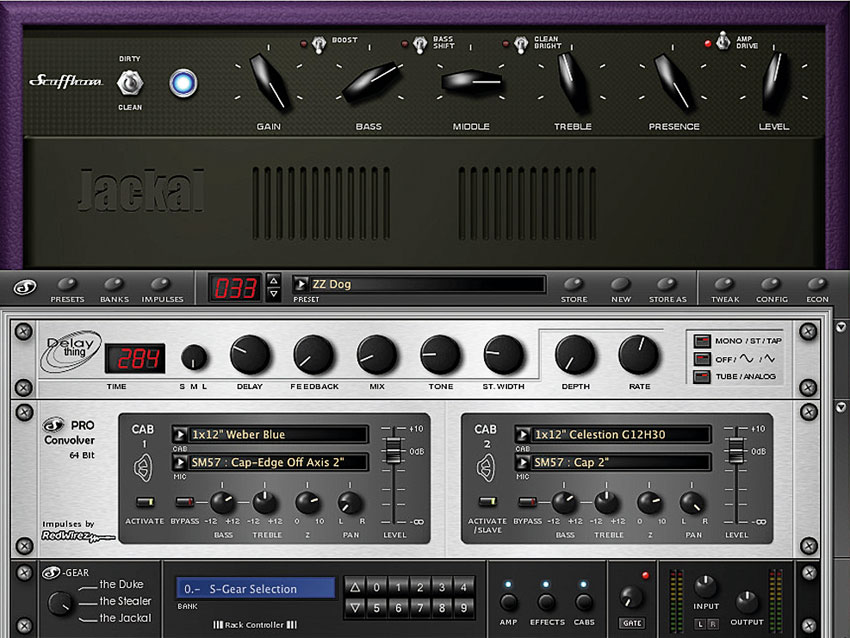Click the delay Mix knob
This screenshot has width=850, height=638.
(x=377, y=355)
